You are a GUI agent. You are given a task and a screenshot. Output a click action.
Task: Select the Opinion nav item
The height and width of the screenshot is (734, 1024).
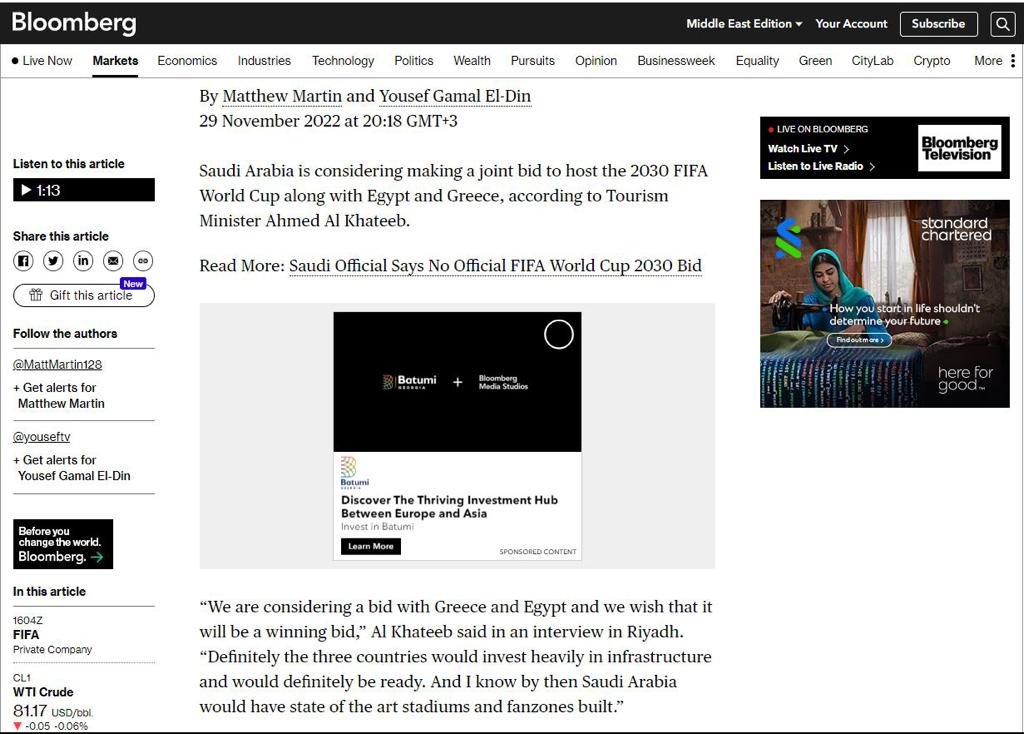pos(596,61)
